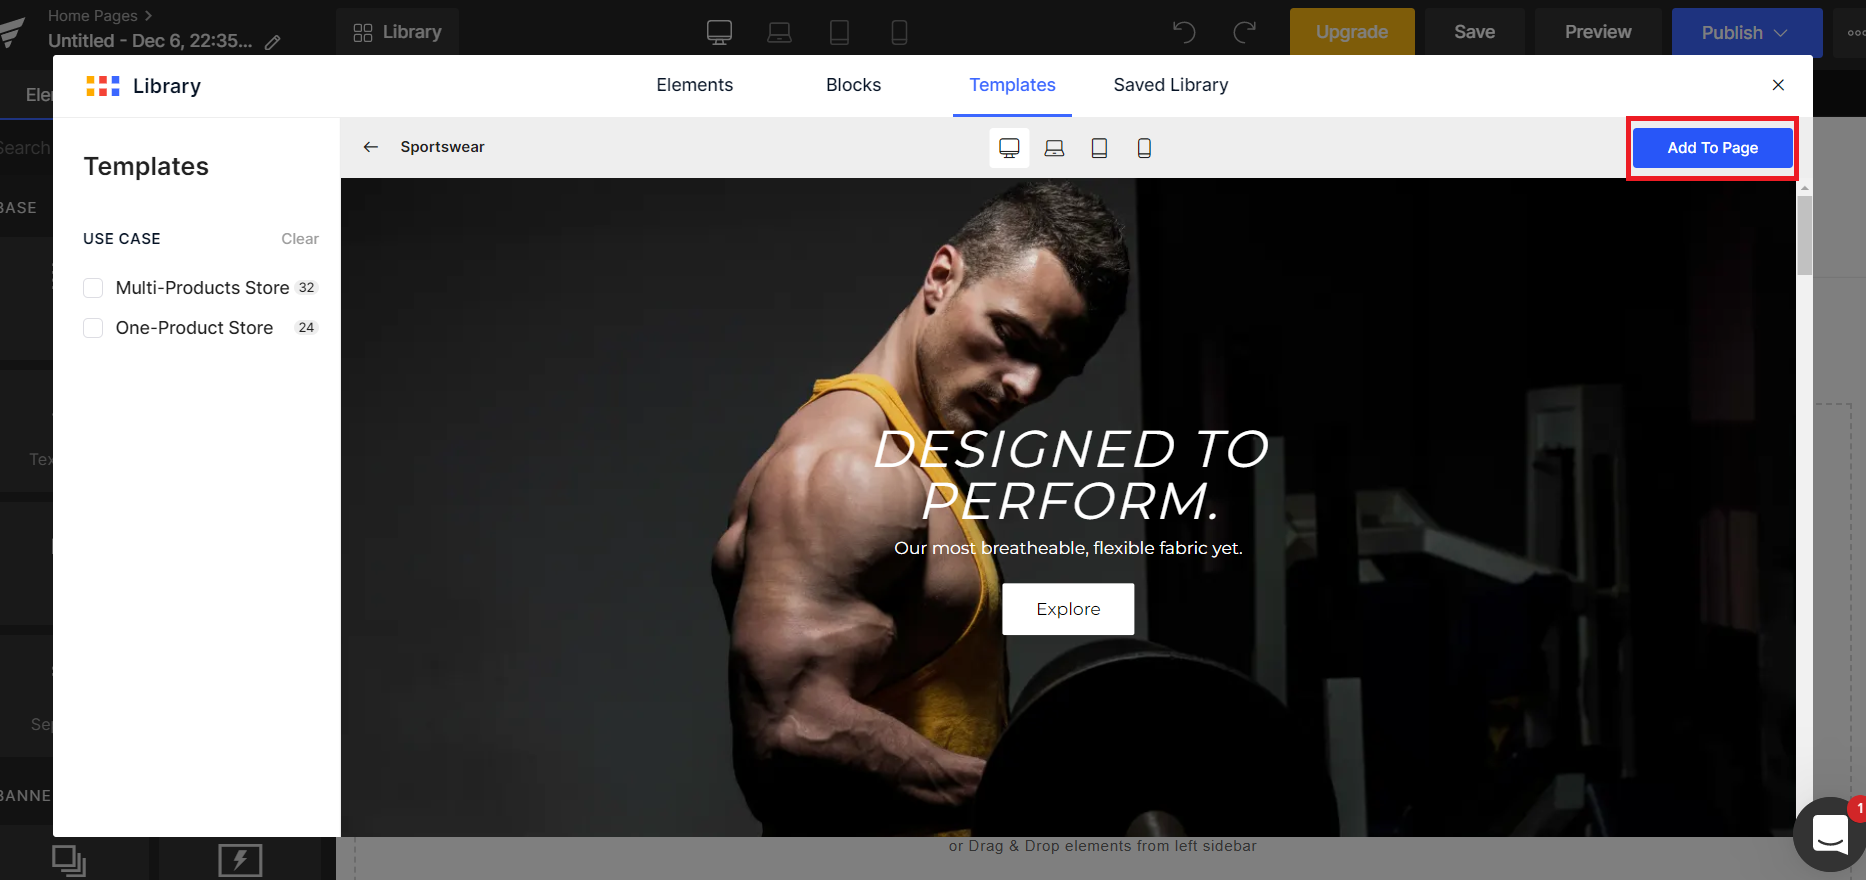Viewport: 1866px width, 880px height.
Task: Open the chat support bubble
Action: (1830, 833)
